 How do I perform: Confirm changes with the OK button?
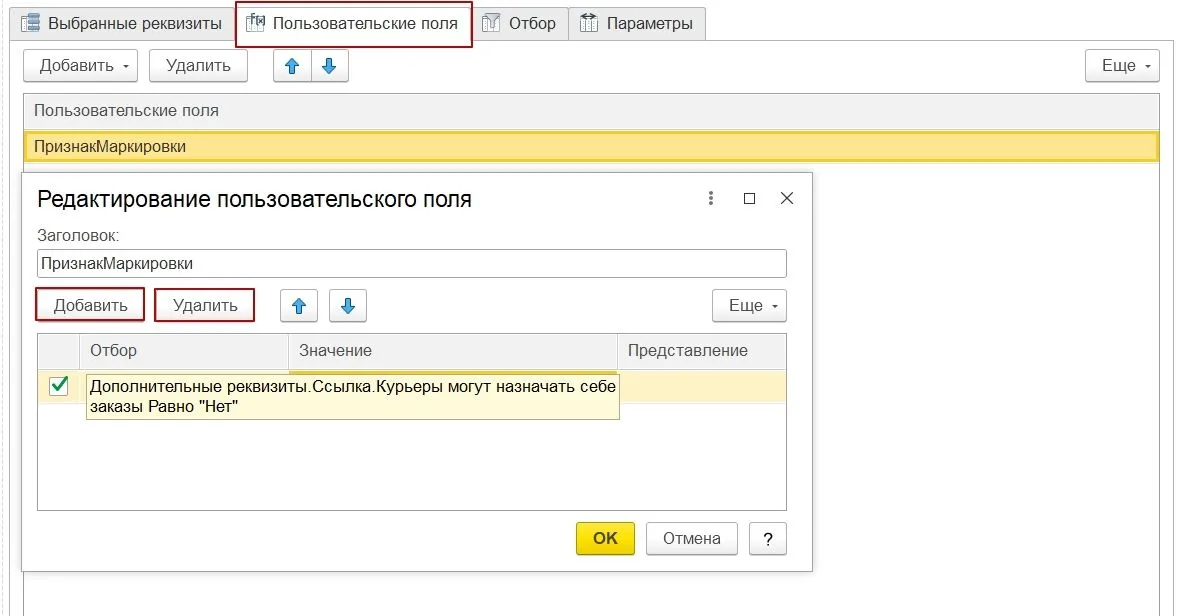click(x=605, y=538)
